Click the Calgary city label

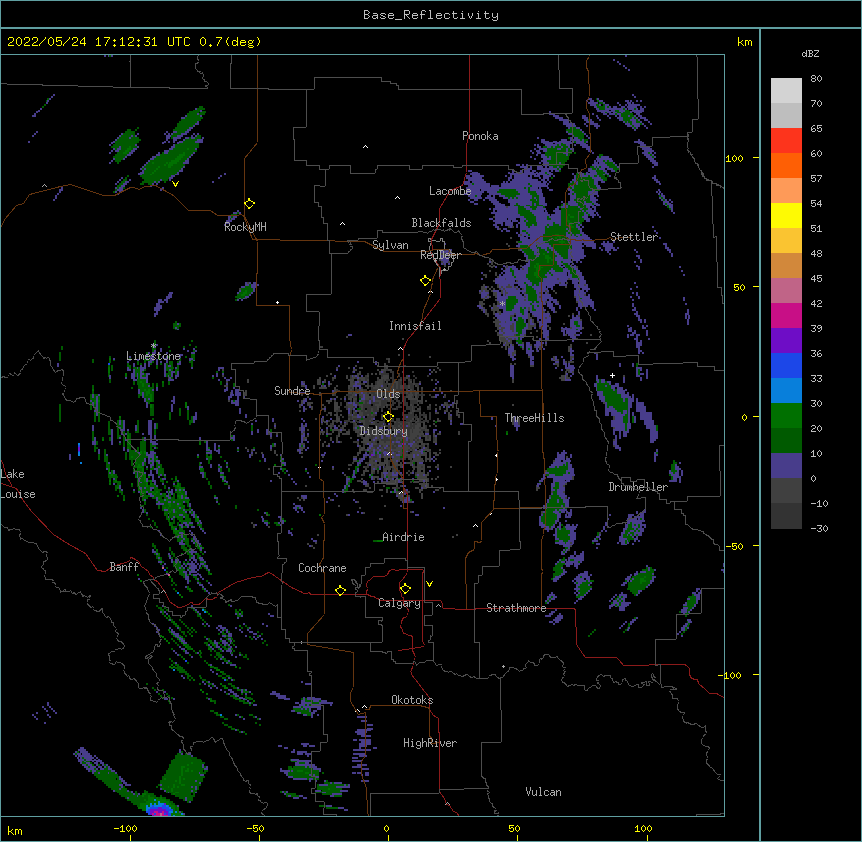pos(399,603)
